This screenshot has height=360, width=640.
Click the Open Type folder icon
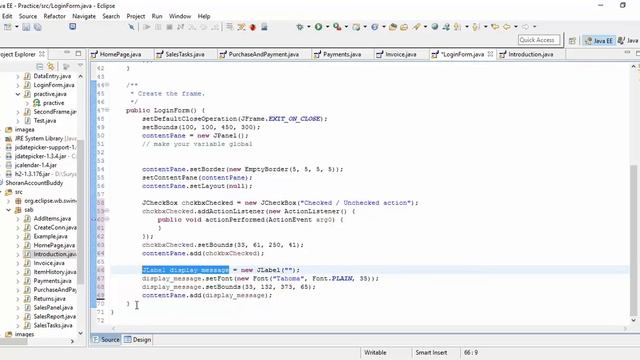[393, 27]
